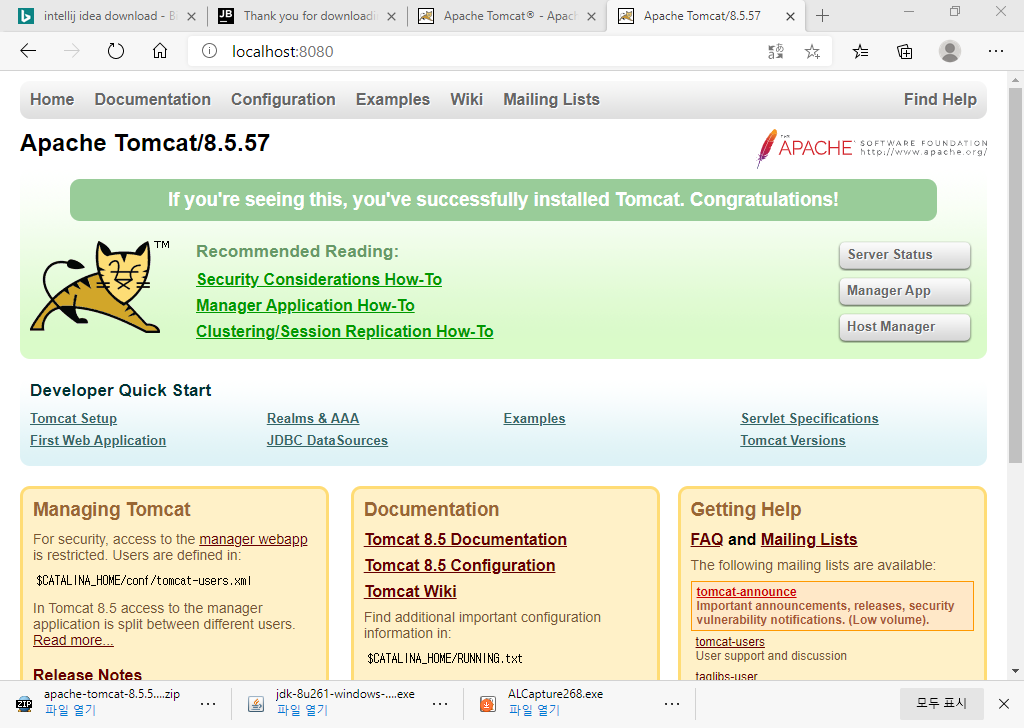
Task: Open Home in Tomcat navigation bar
Action: click(x=52, y=99)
